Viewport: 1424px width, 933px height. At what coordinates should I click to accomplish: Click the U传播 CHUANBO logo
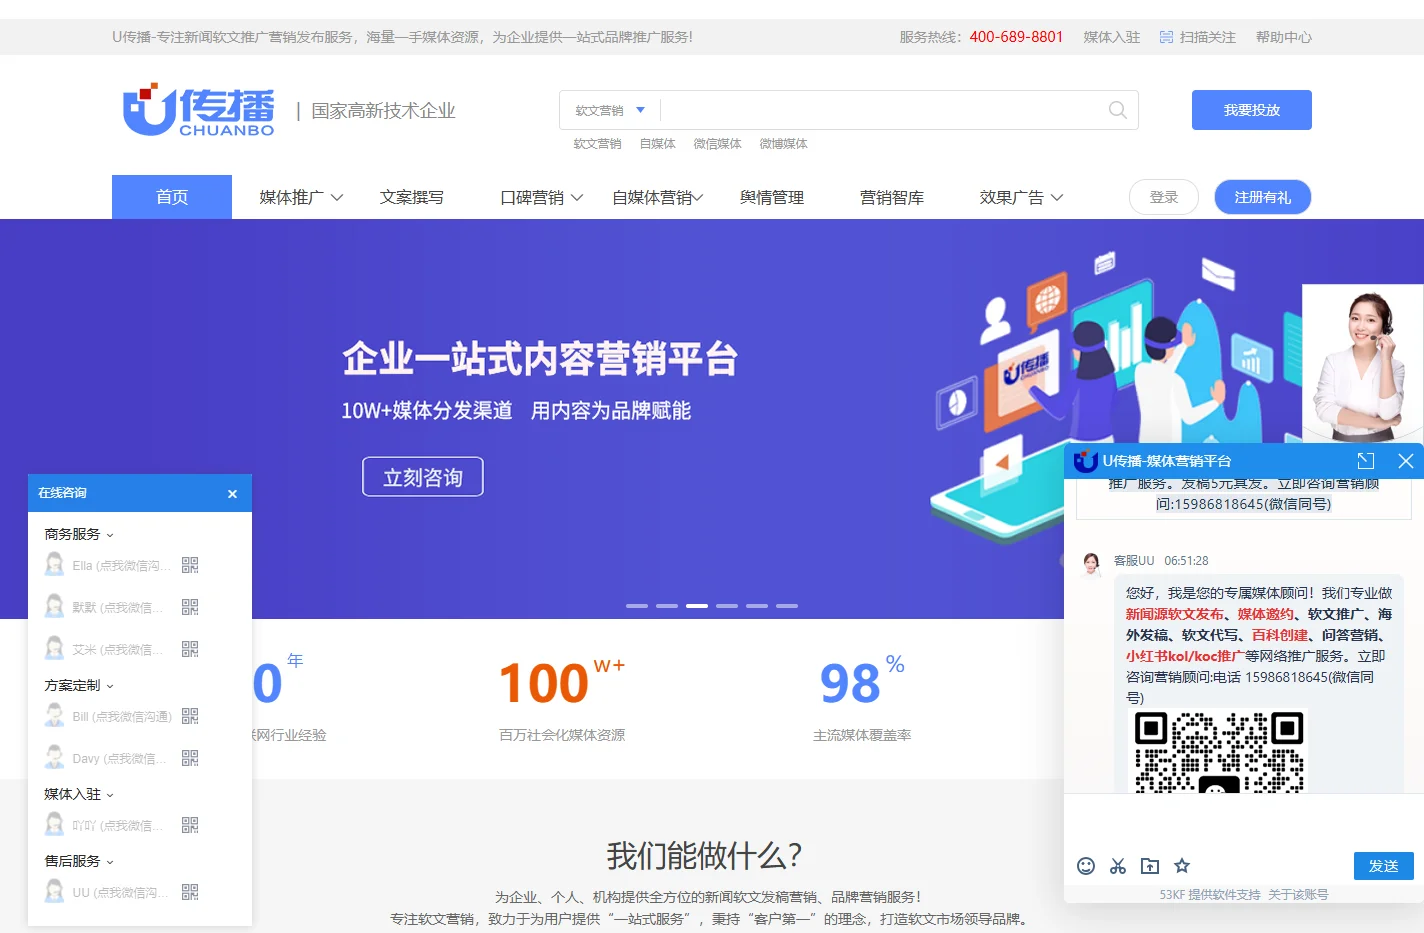[198, 110]
